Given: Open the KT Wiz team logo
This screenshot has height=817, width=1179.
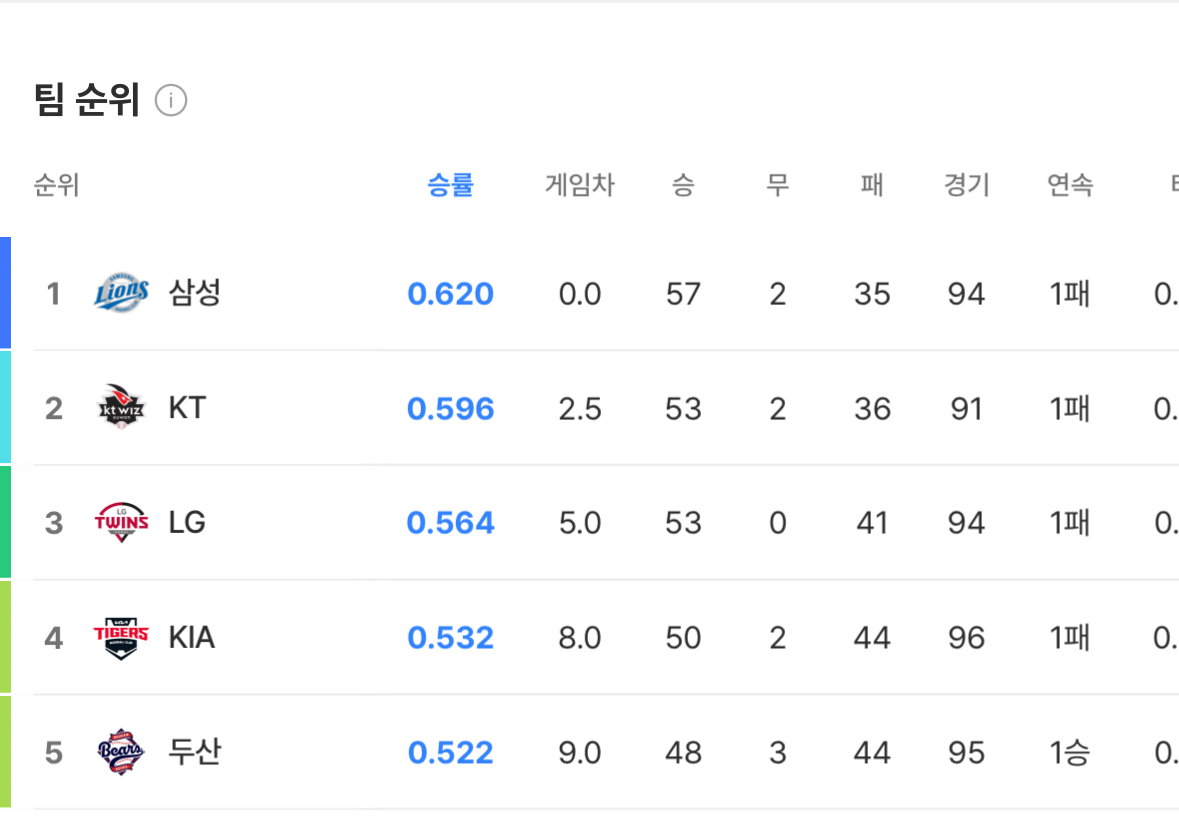Looking at the screenshot, I should 121,407.
